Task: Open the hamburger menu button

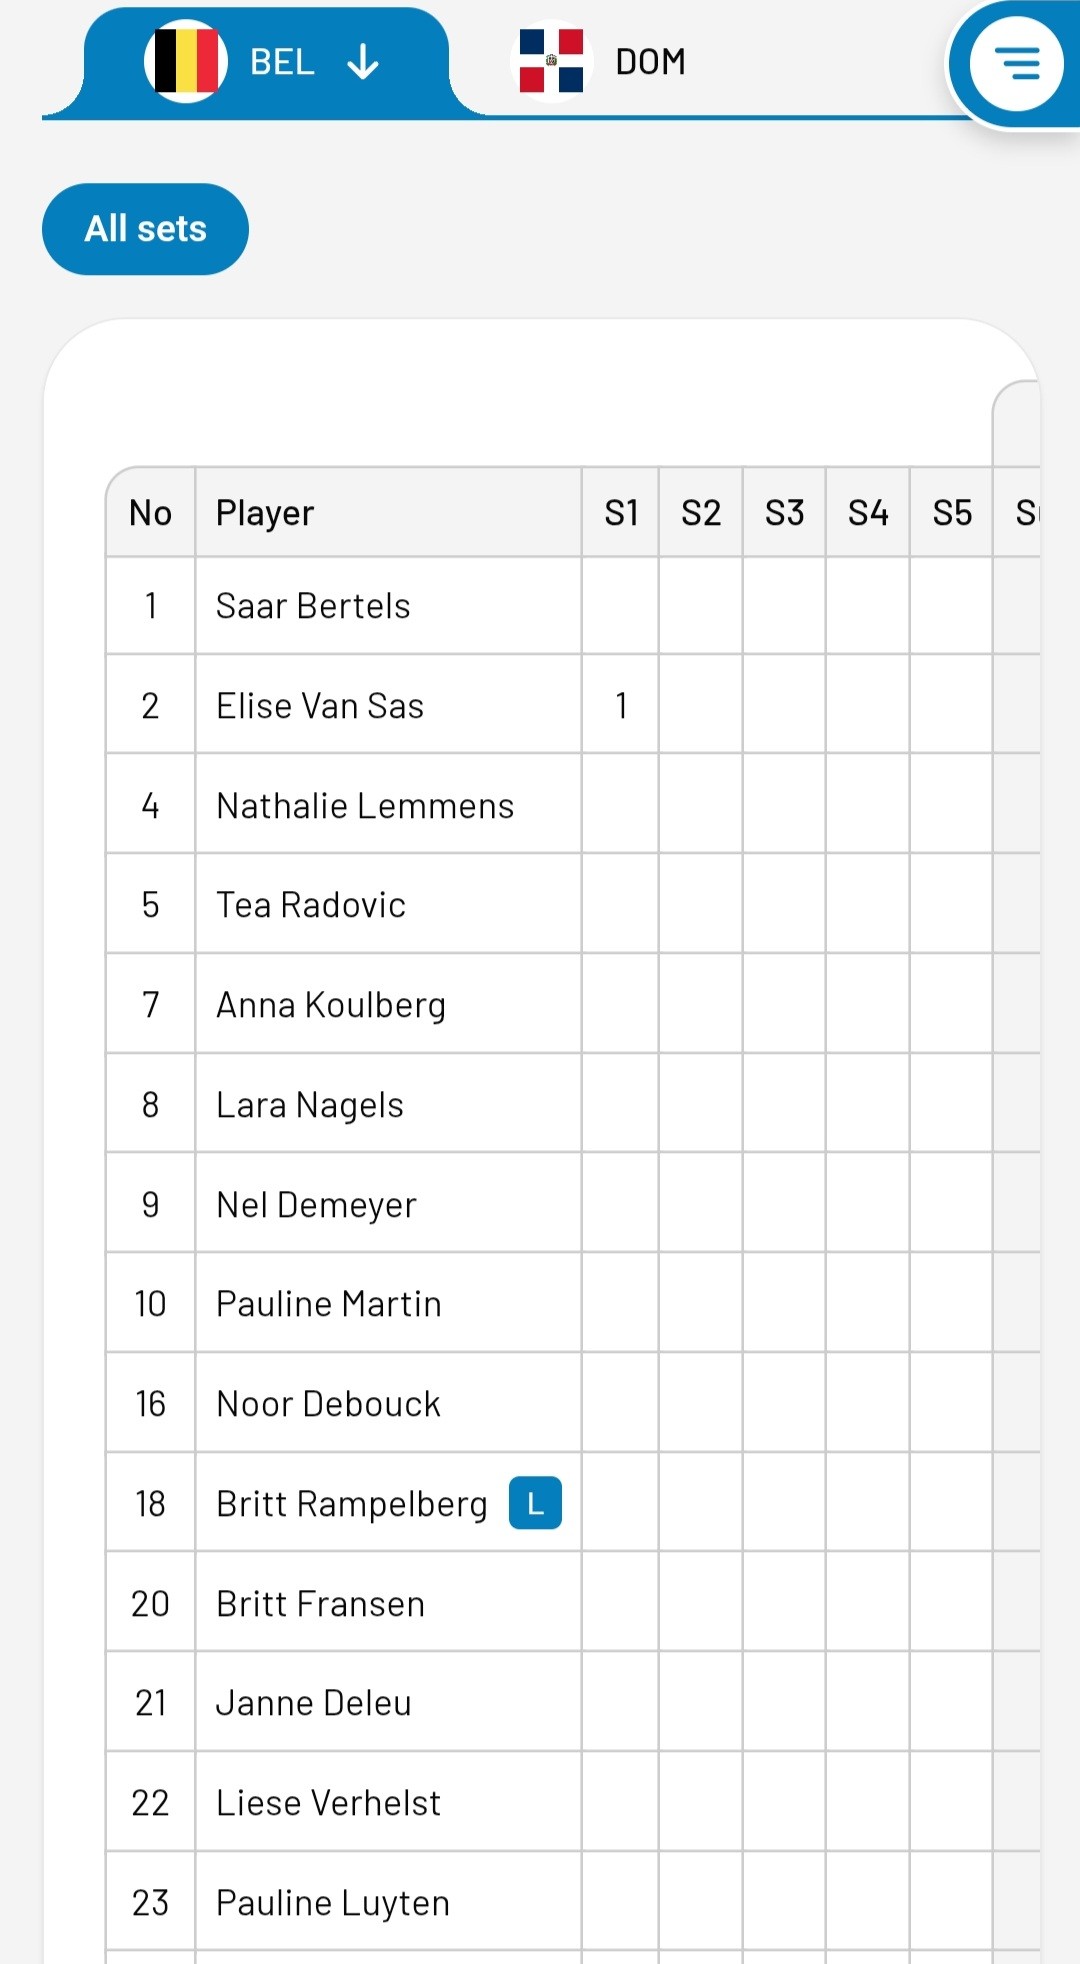Action: [1016, 64]
